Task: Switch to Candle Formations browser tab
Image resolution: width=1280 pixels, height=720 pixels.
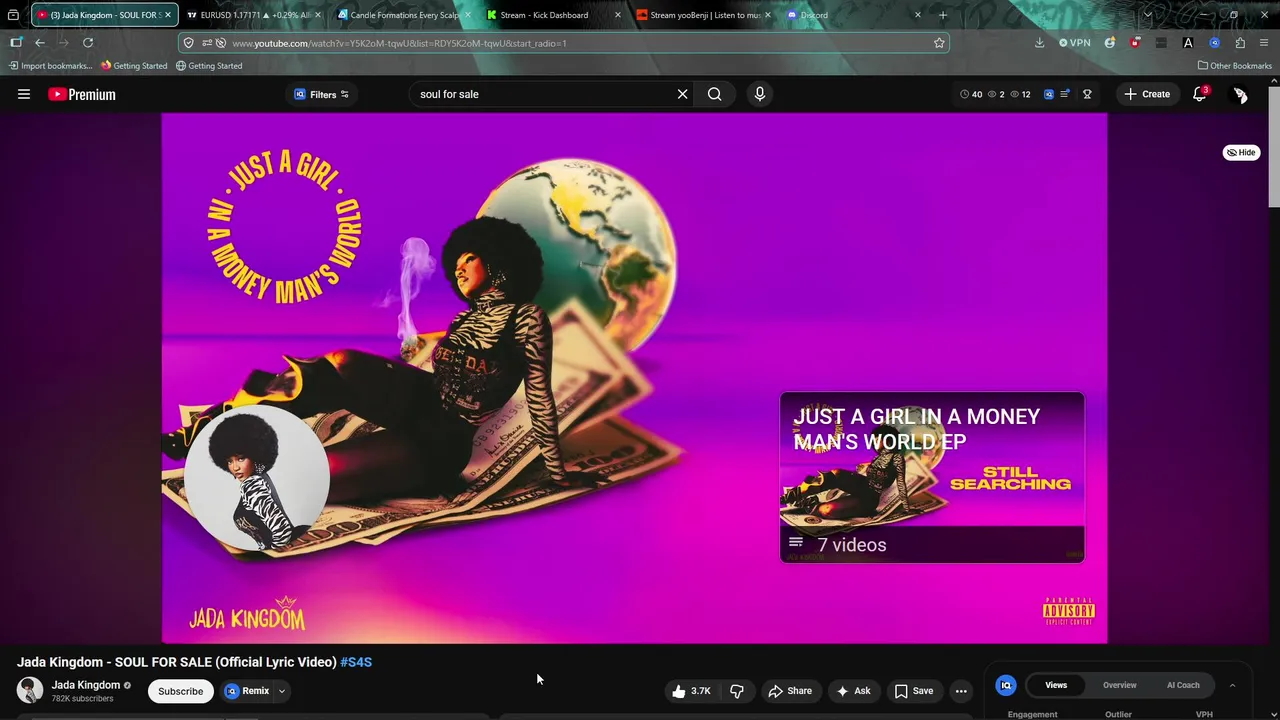Action: (x=402, y=15)
